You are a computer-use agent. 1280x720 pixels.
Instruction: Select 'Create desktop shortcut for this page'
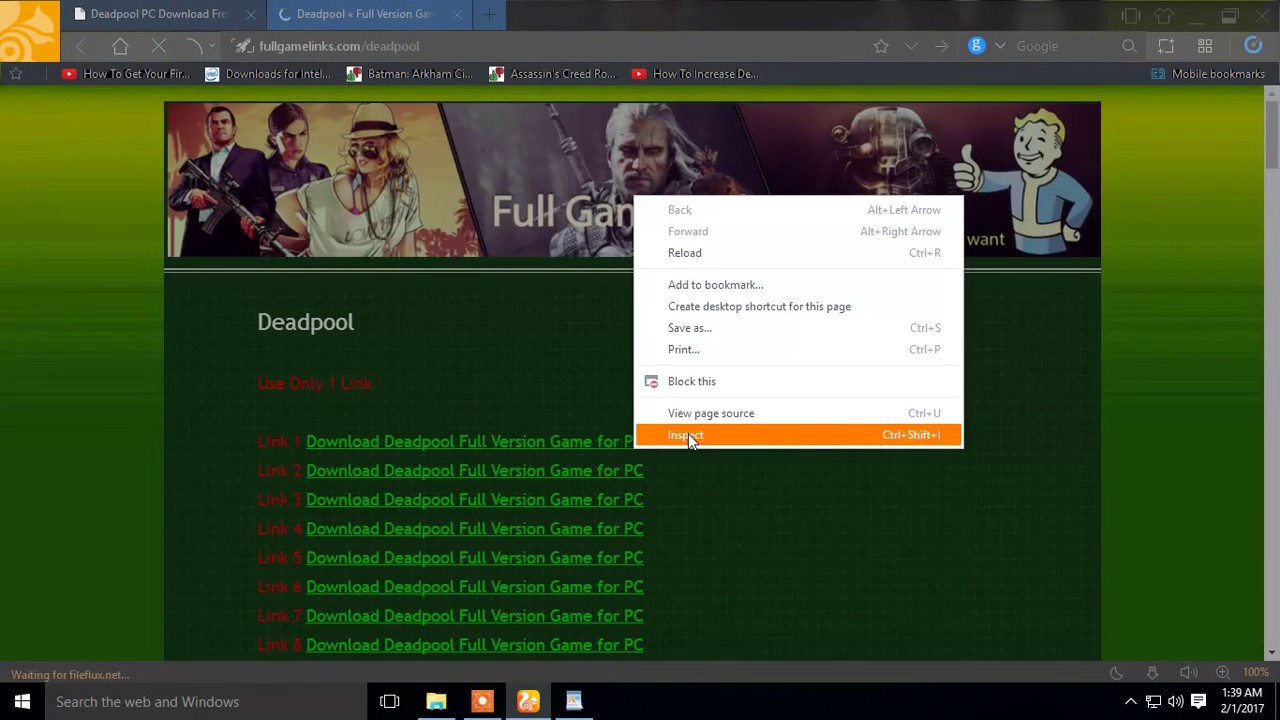[x=799, y=307]
